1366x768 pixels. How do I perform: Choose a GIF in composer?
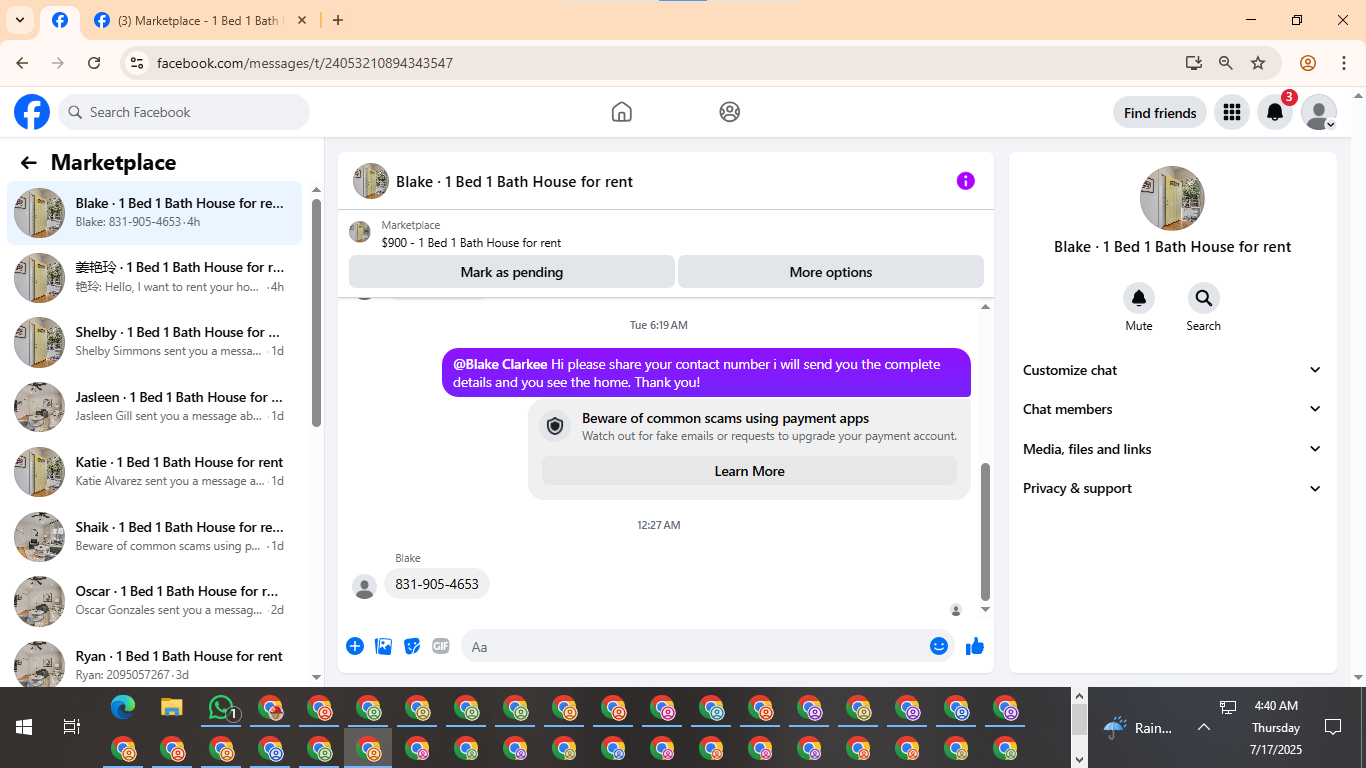pos(441,646)
